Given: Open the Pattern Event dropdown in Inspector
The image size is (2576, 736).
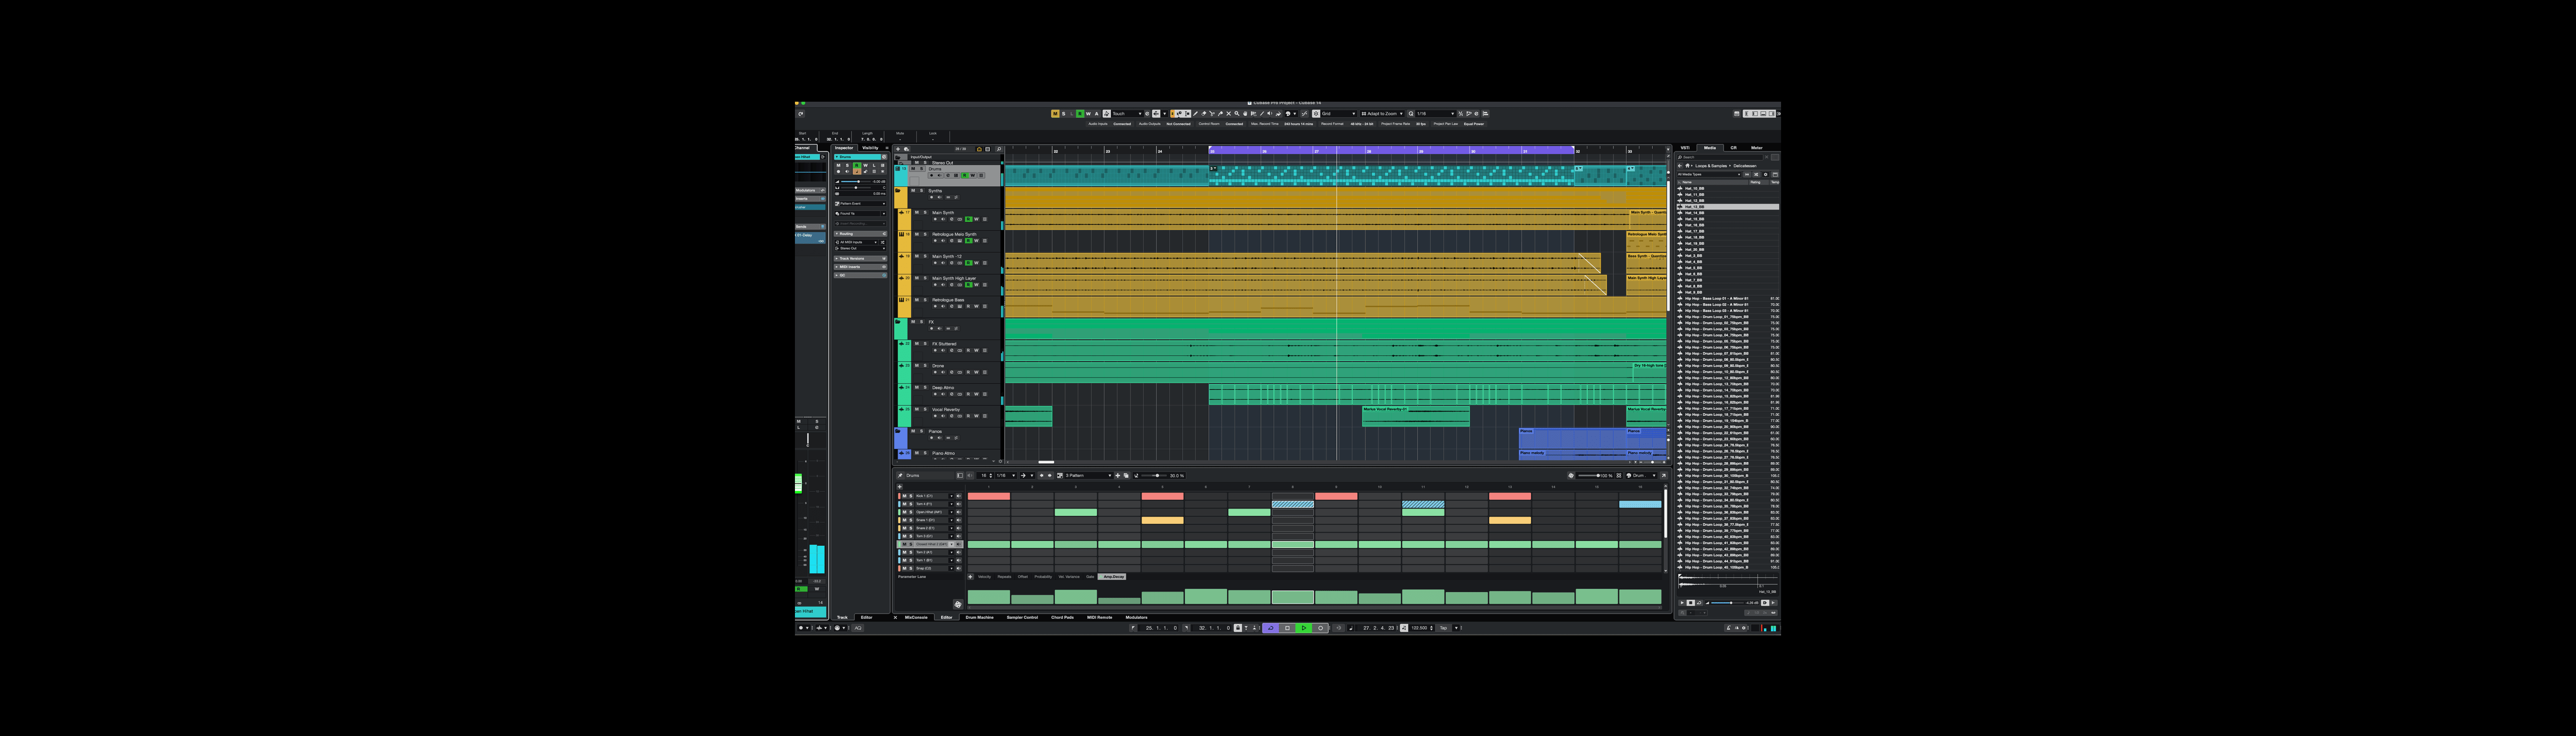Looking at the screenshot, I should 861,204.
